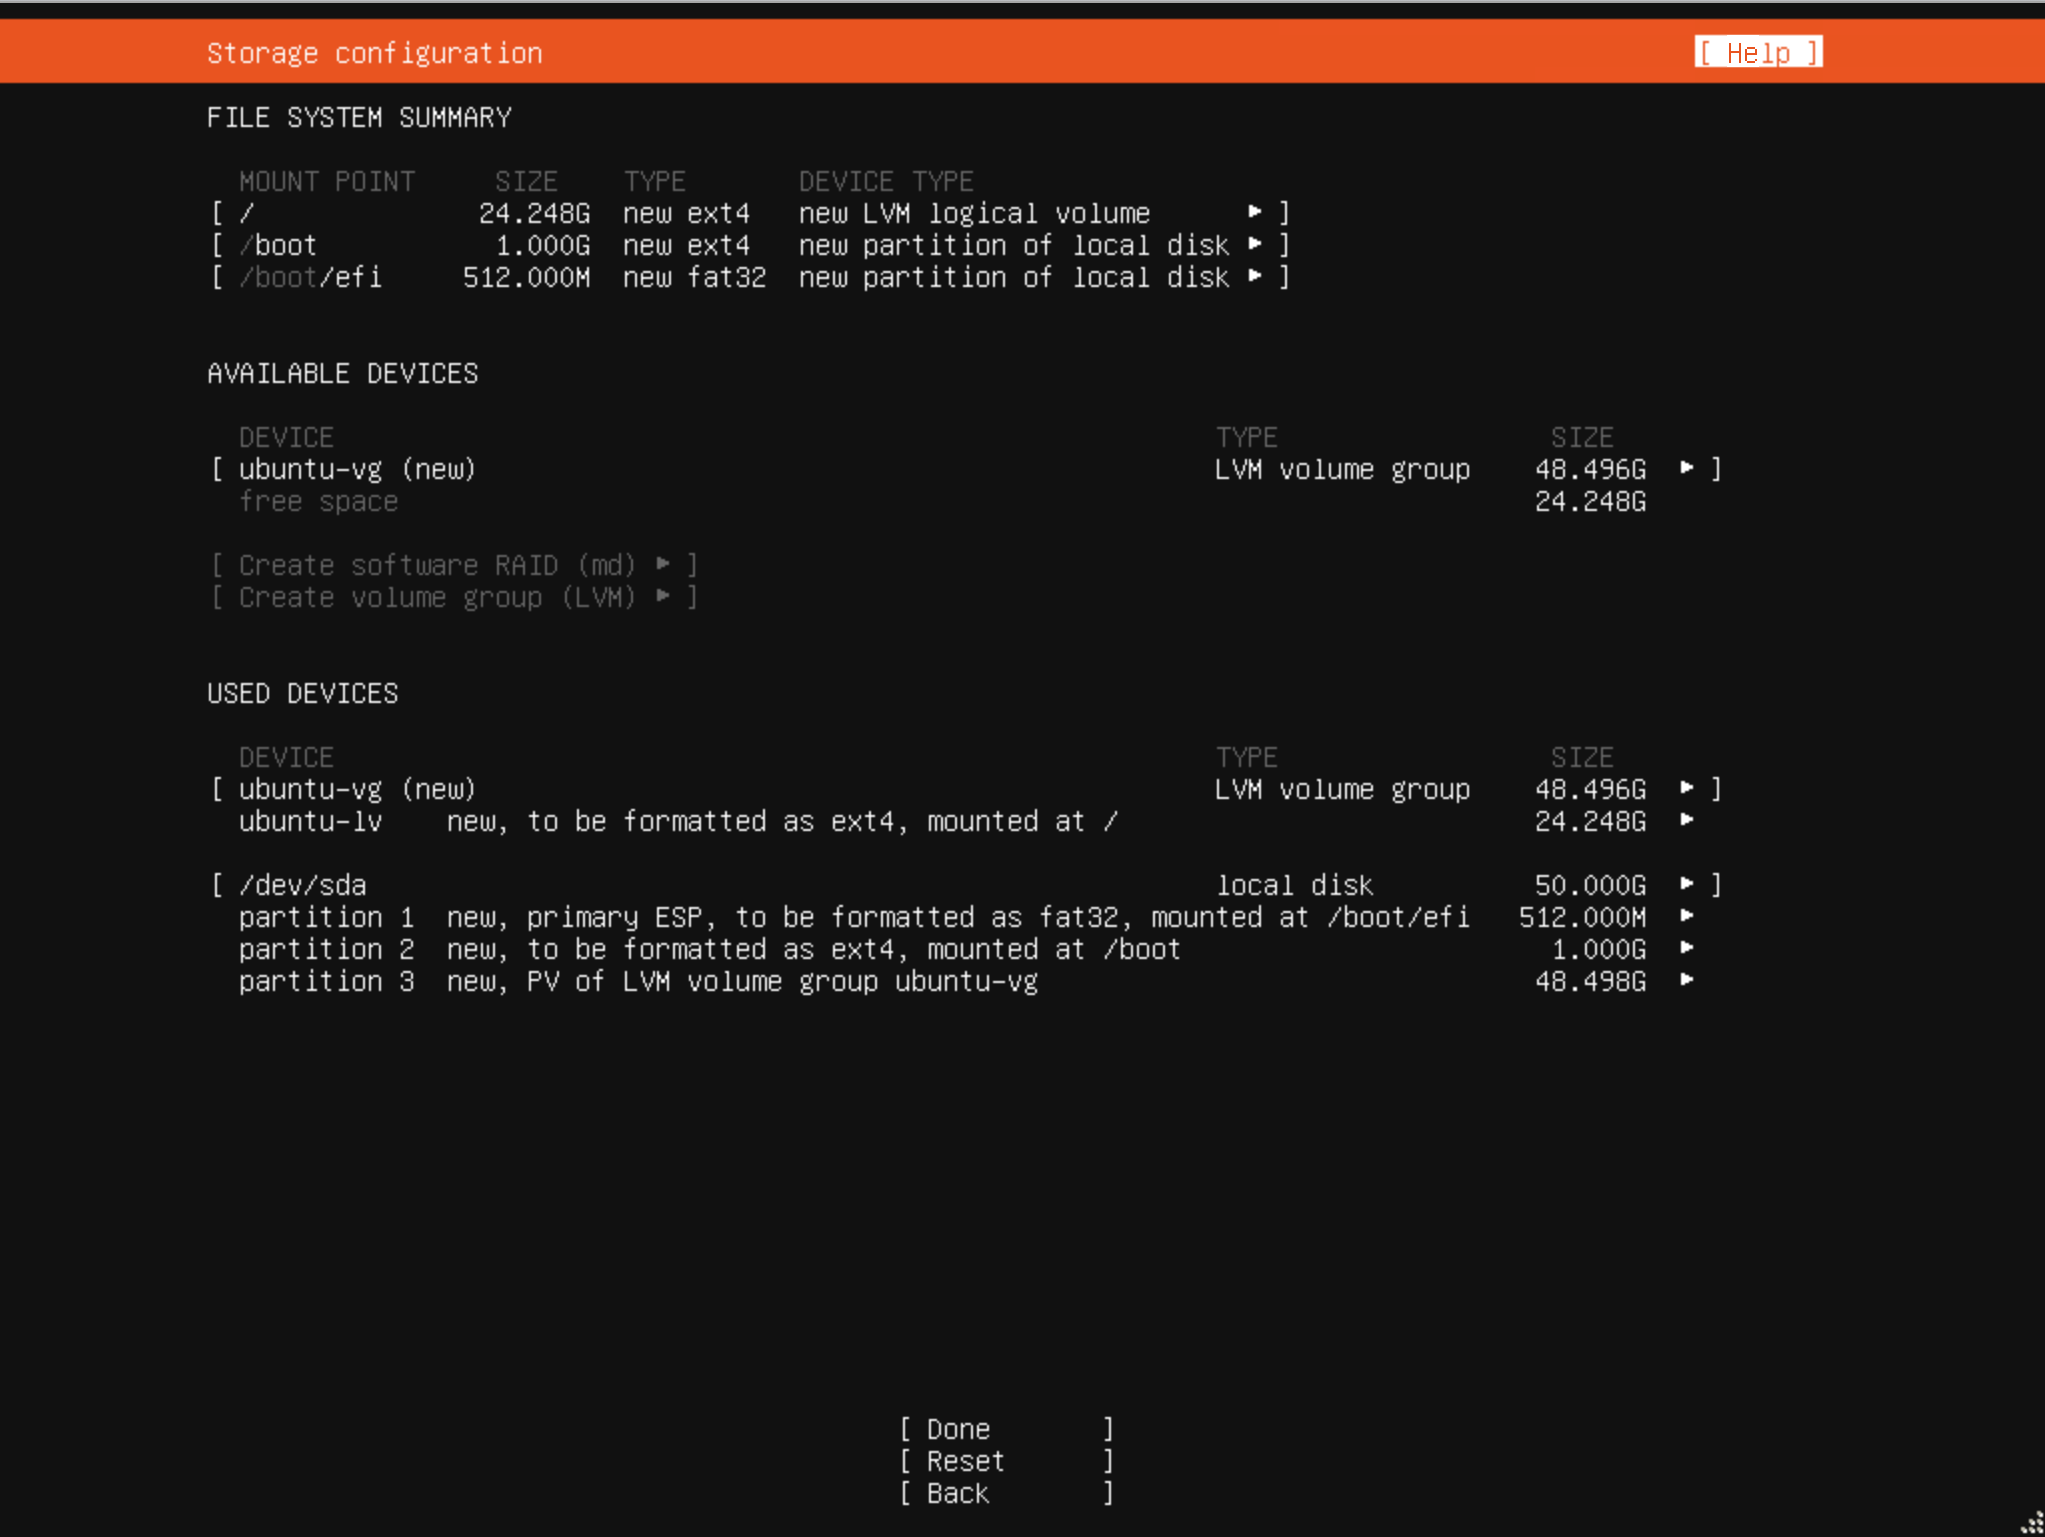
Task: Open actions for the /dev/sda local disk
Action: 1686,884
